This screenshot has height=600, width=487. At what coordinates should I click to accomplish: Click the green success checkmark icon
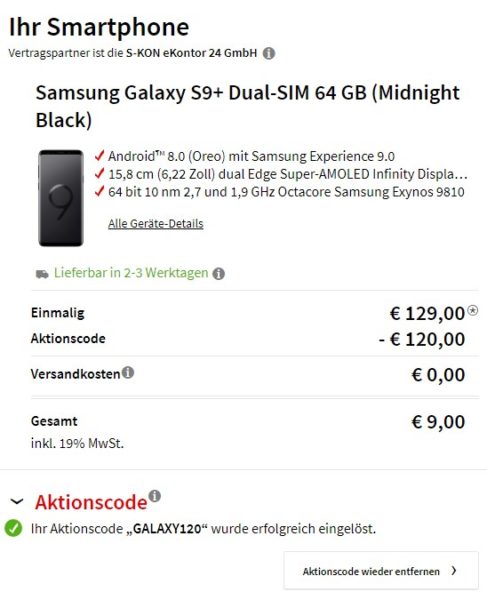click(x=13, y=528)
